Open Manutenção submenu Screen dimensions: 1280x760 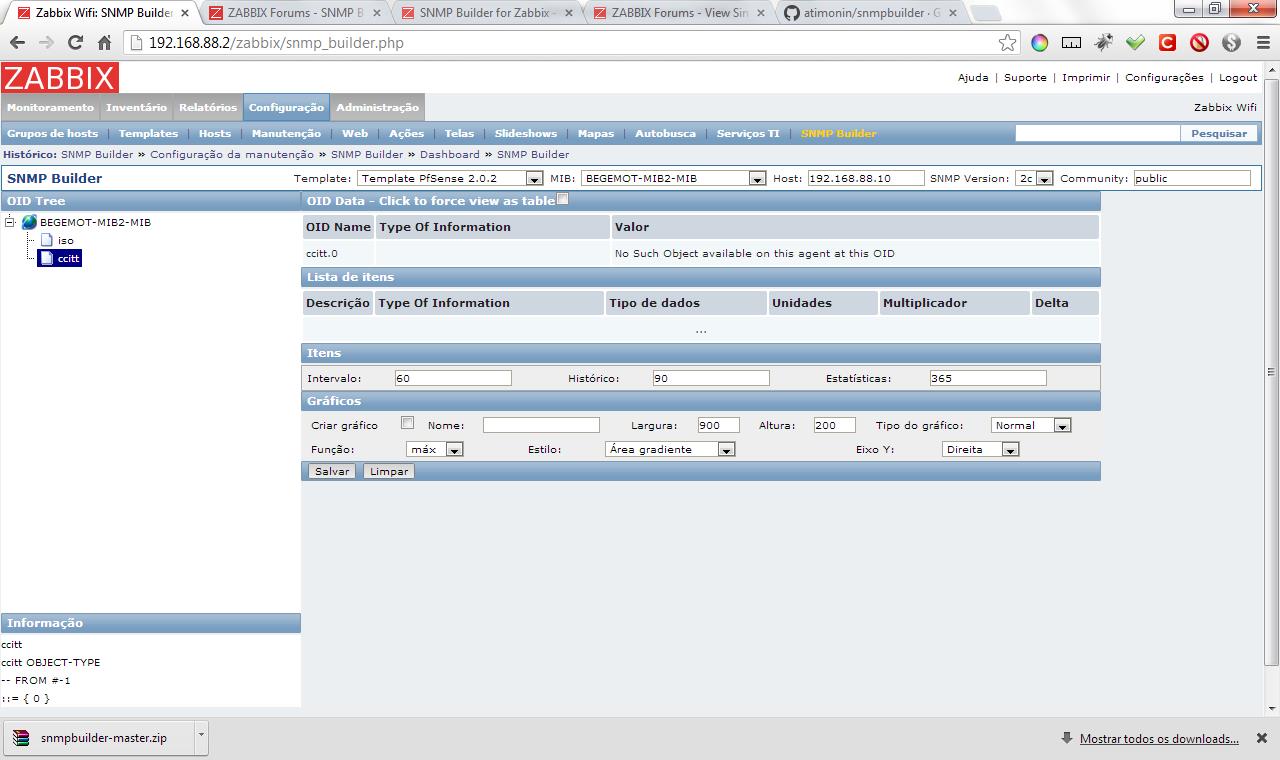point(286,133)
